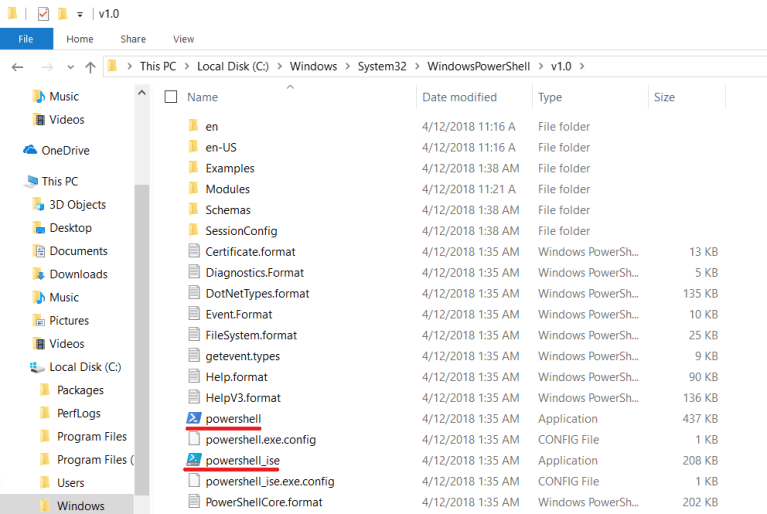
Task: Open the powershell application icon
Action: [194, 418]
